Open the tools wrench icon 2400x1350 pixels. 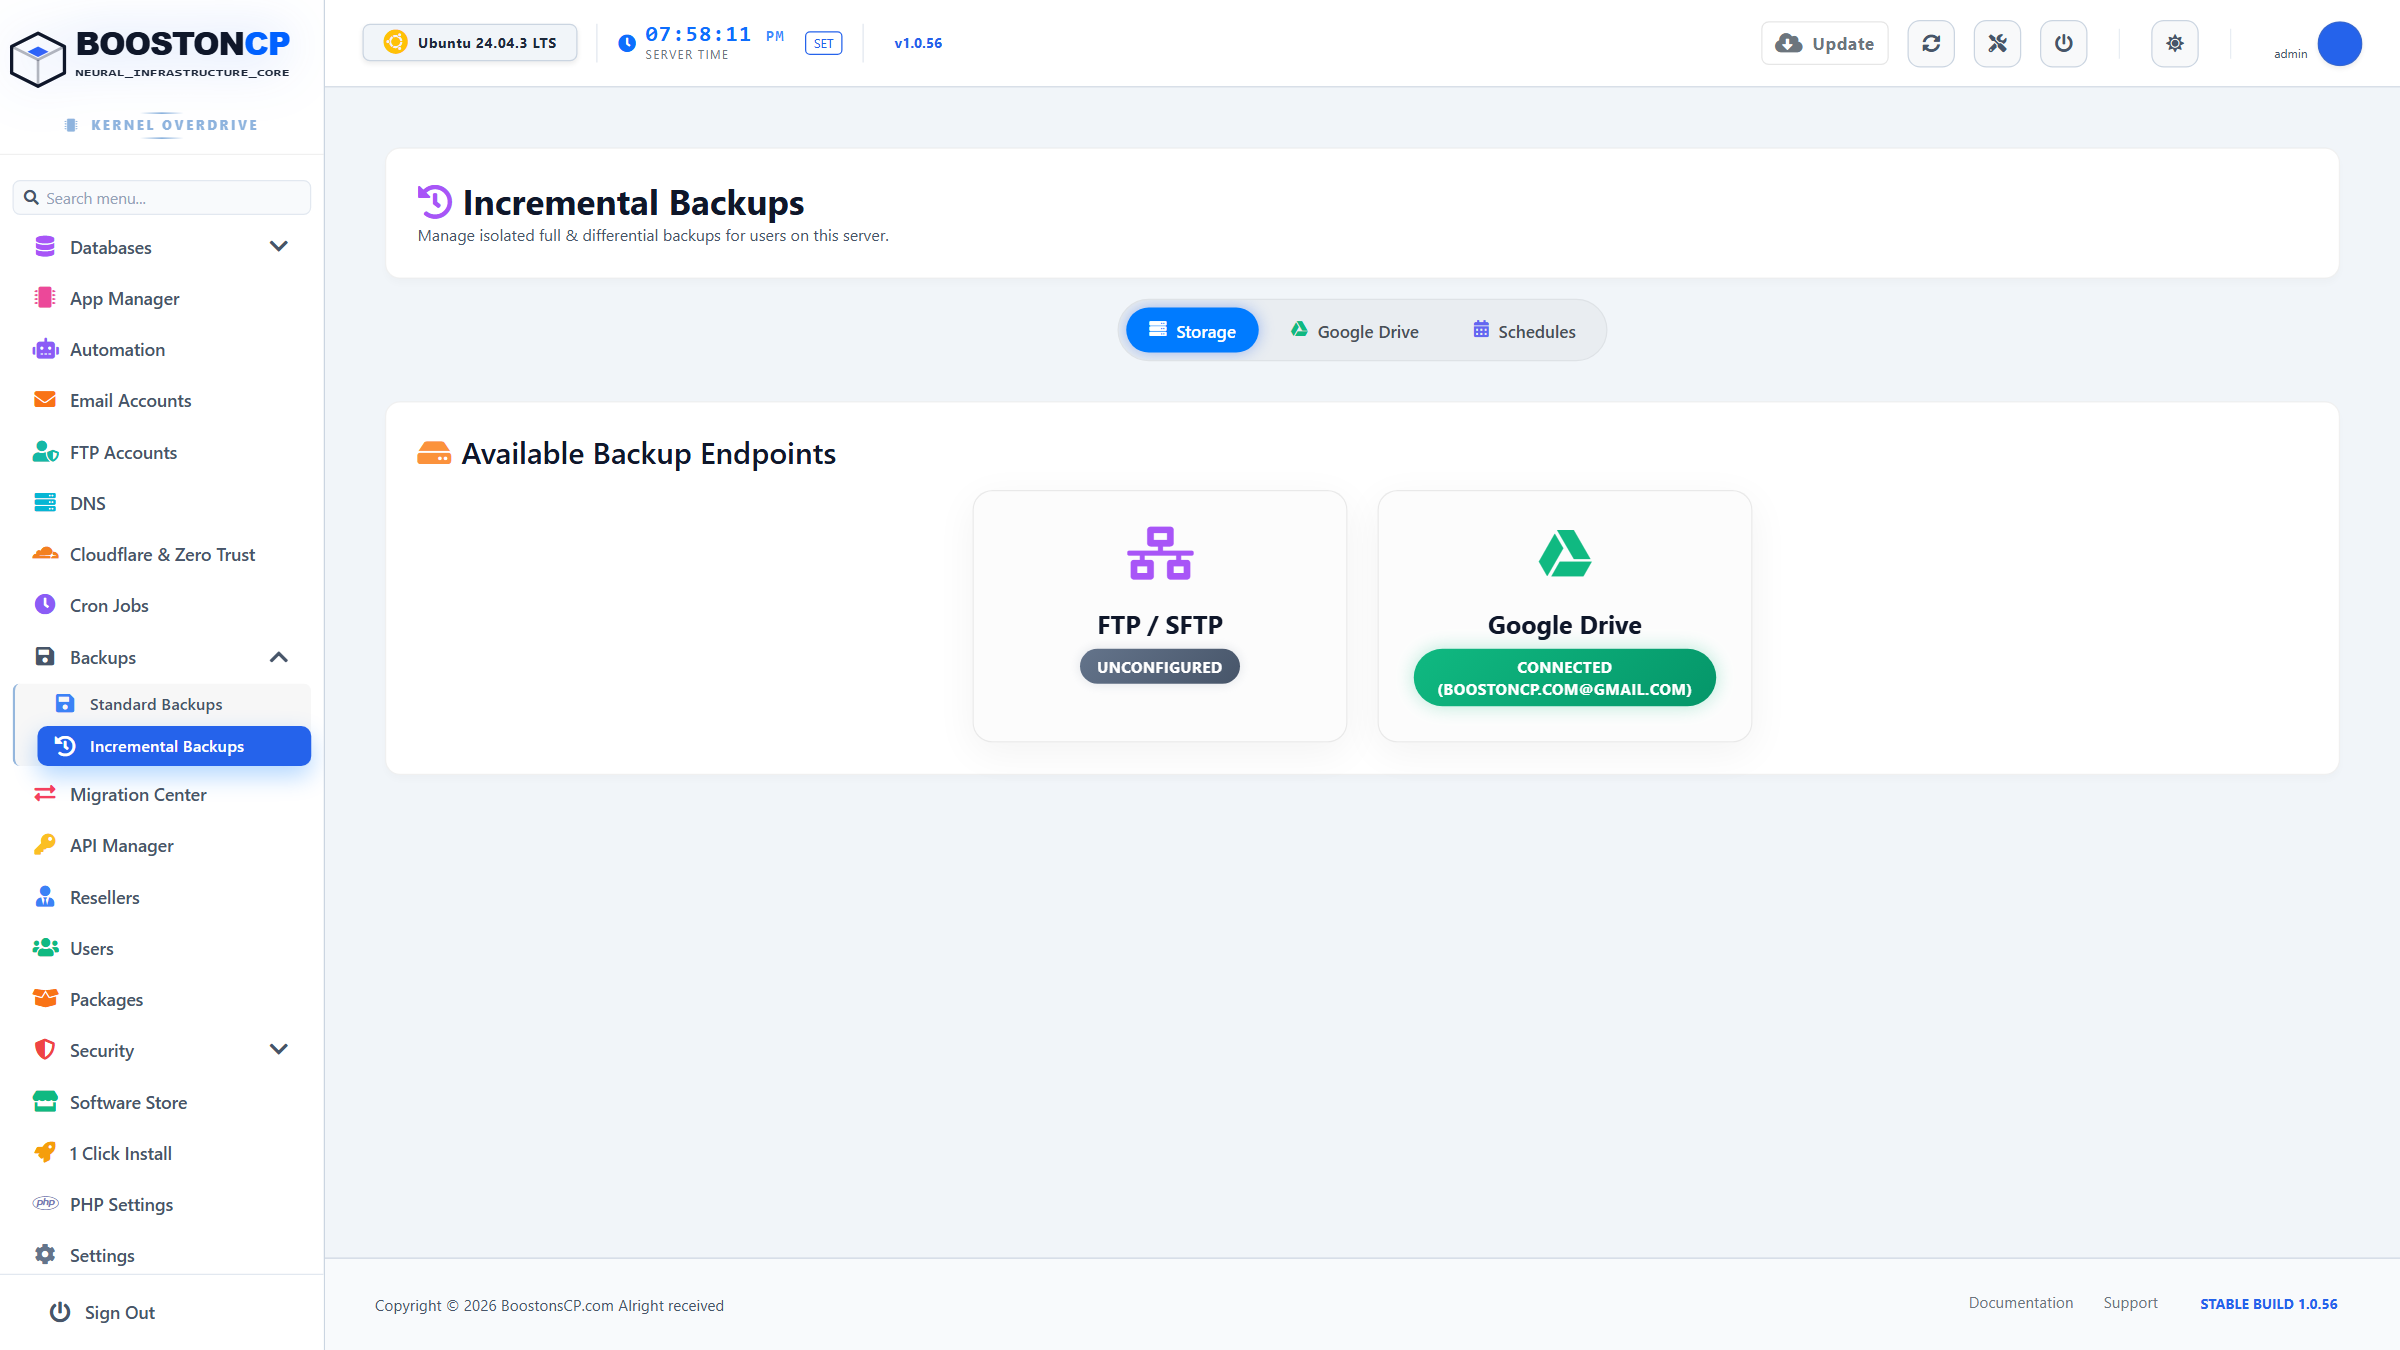click(1997, 44)
